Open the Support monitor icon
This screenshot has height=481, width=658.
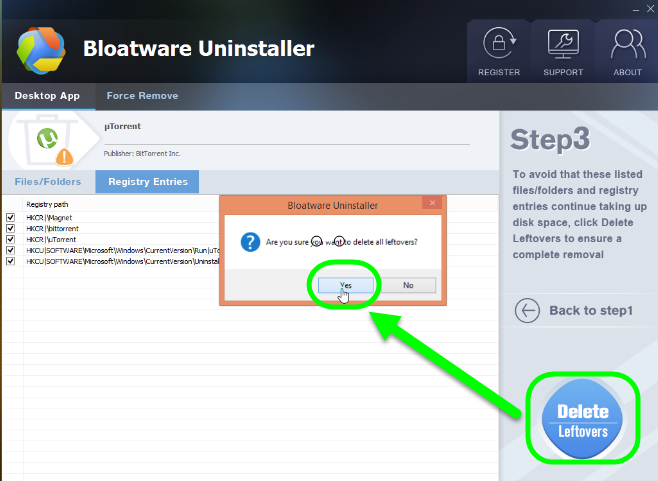(x=563, y=44)
